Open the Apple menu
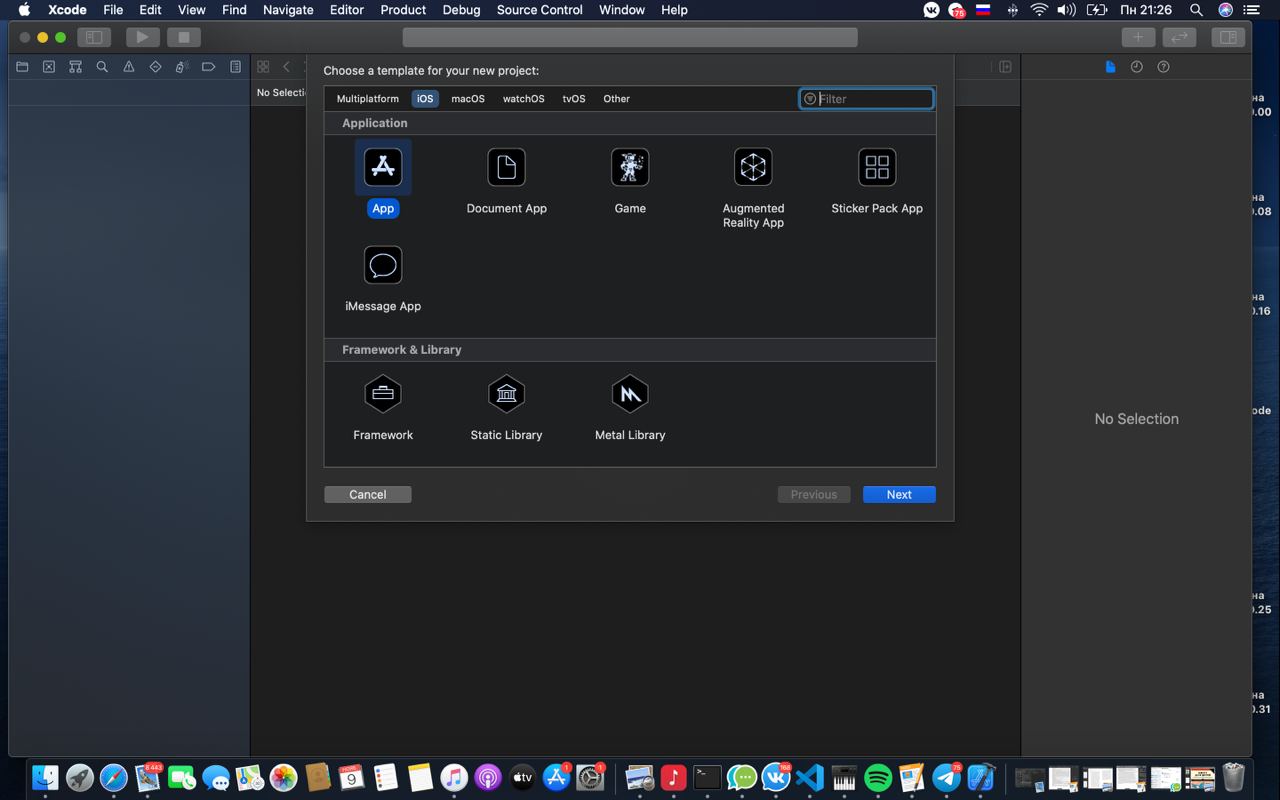Image resolution: width=1280 pixels, height=800 pixels. click(24, 10)
